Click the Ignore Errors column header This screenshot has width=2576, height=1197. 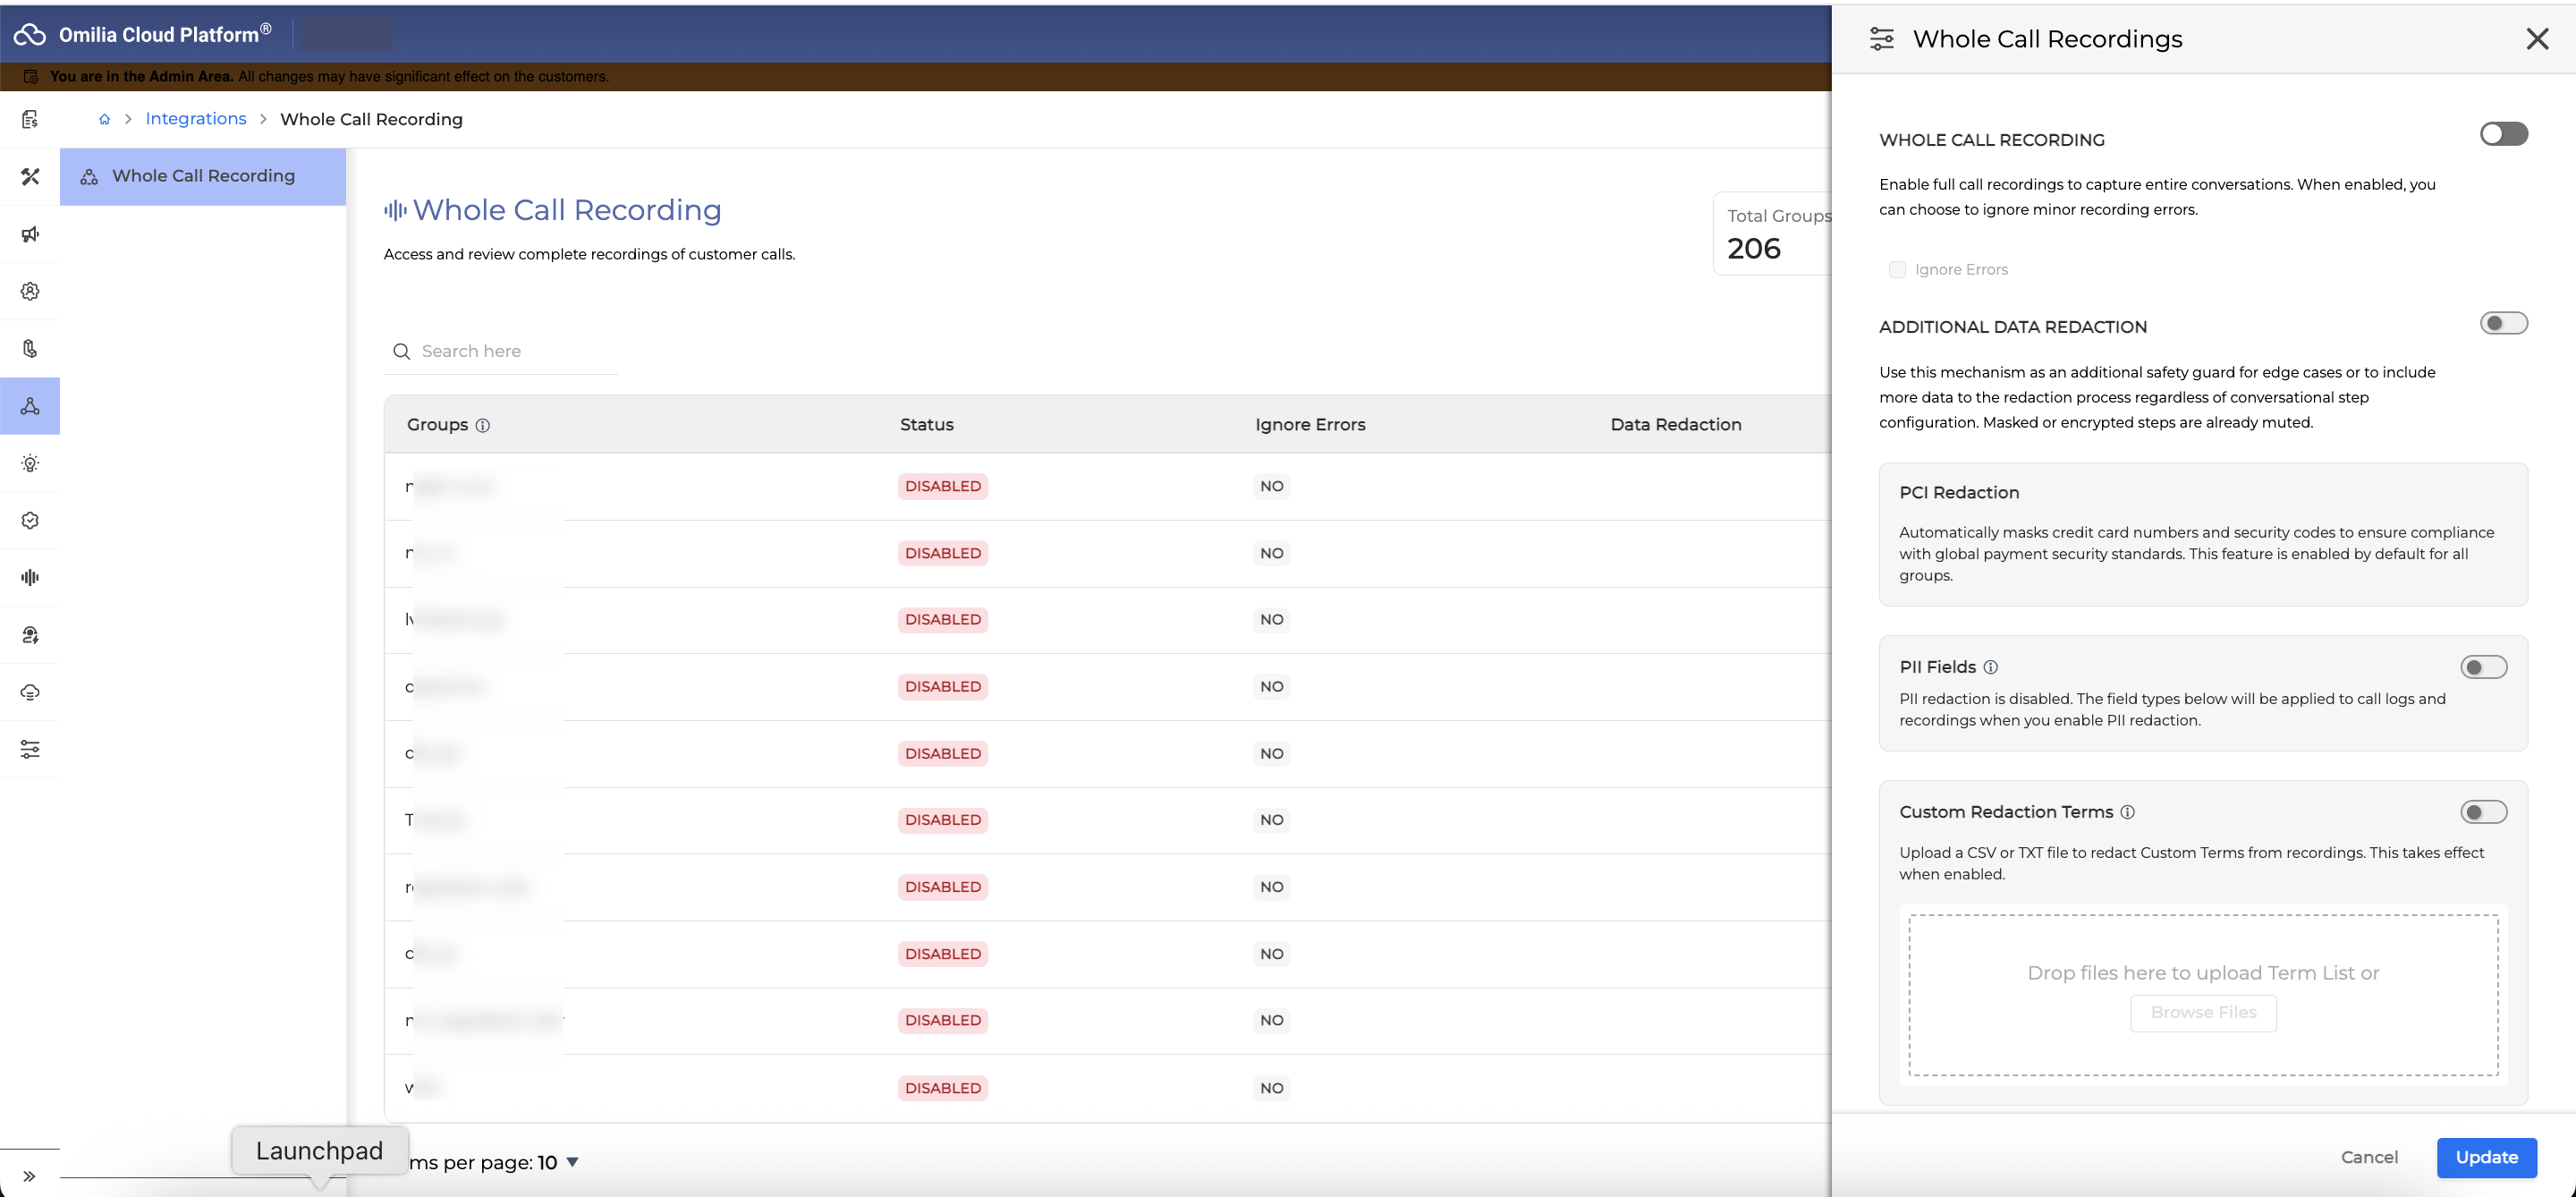click(1310, 425)
